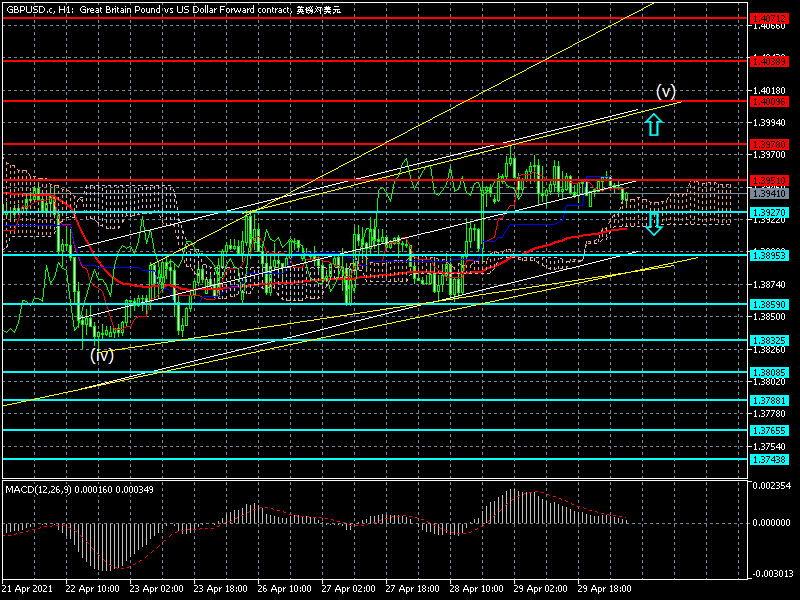Click the 1.38953 cyan price tag
Viewport: 800px width, 600px height.
769,255
